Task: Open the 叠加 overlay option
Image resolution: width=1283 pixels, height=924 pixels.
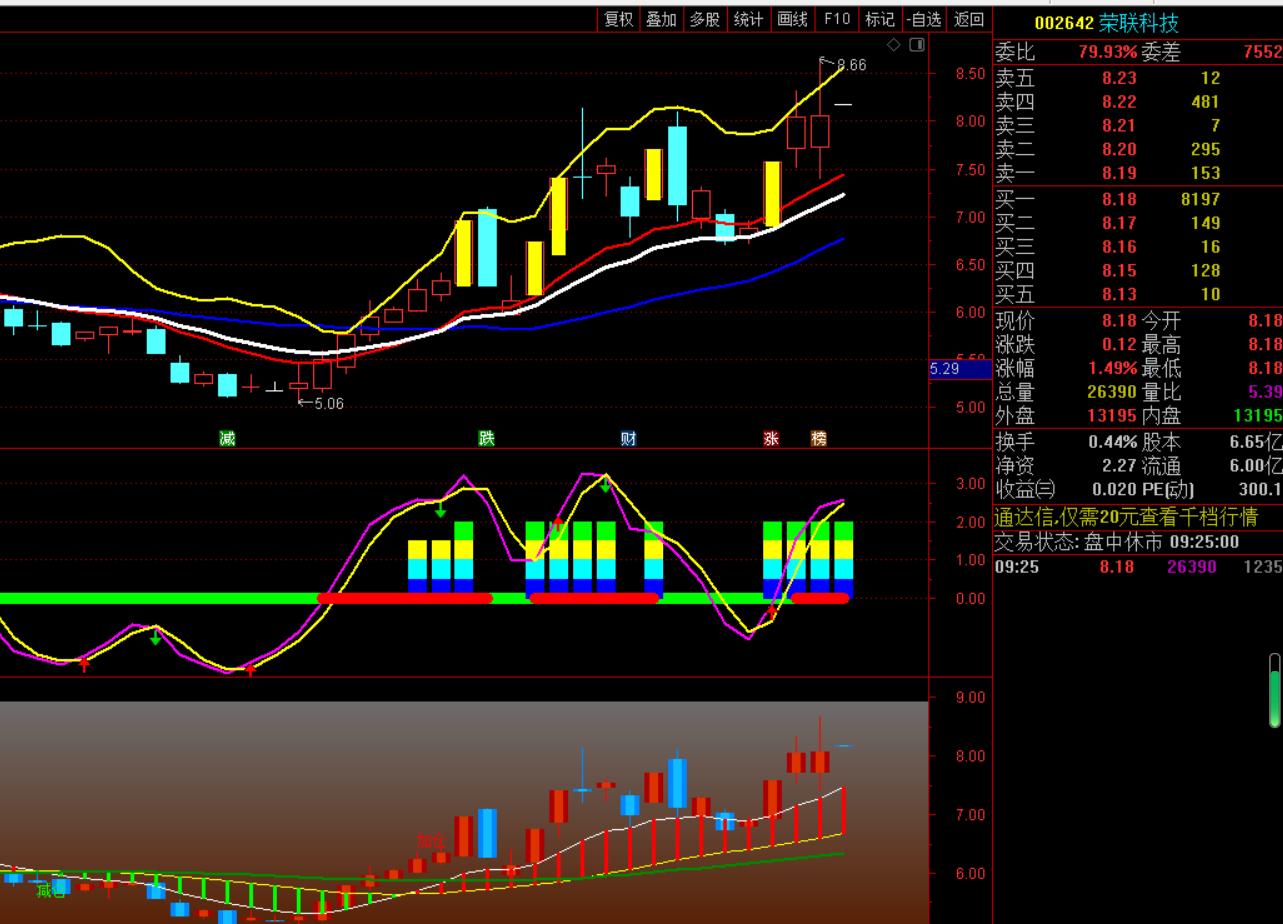Action: 661,19
